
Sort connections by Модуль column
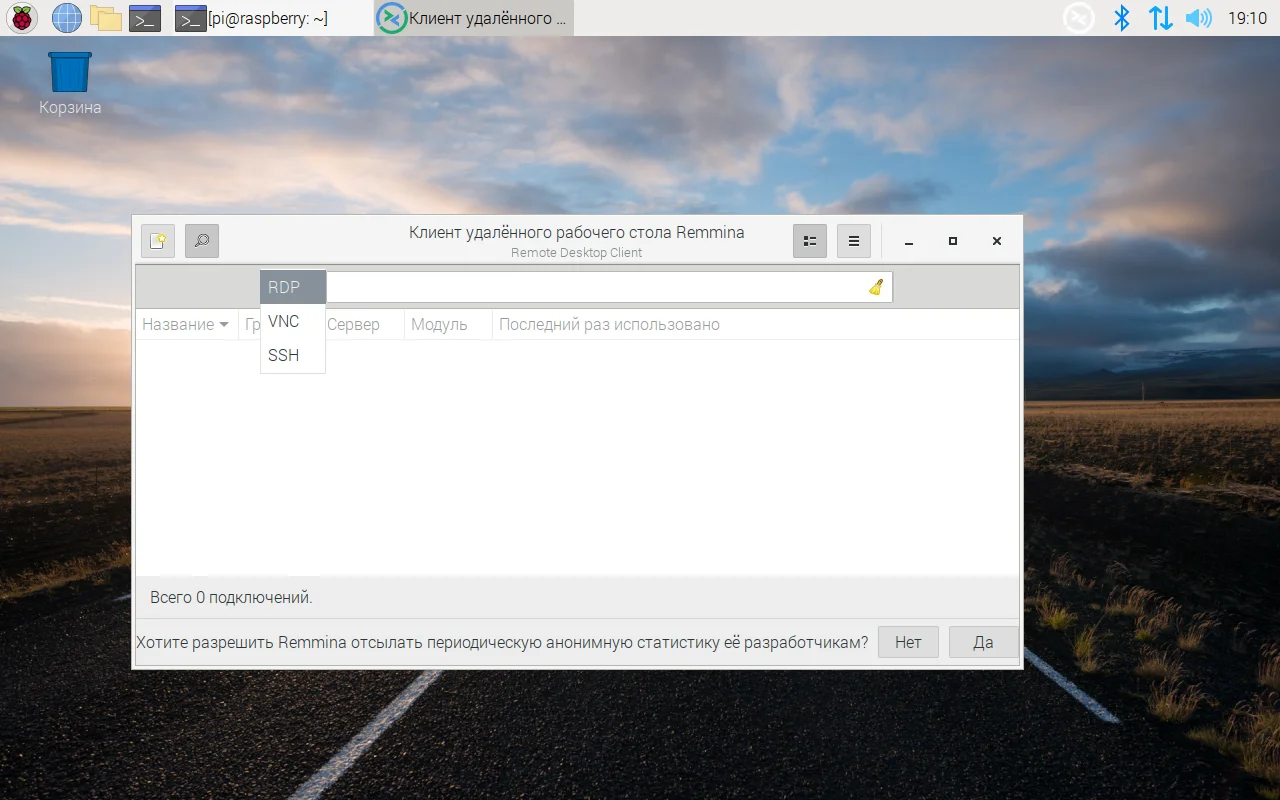pyautogui.click(x=448, y=324)
